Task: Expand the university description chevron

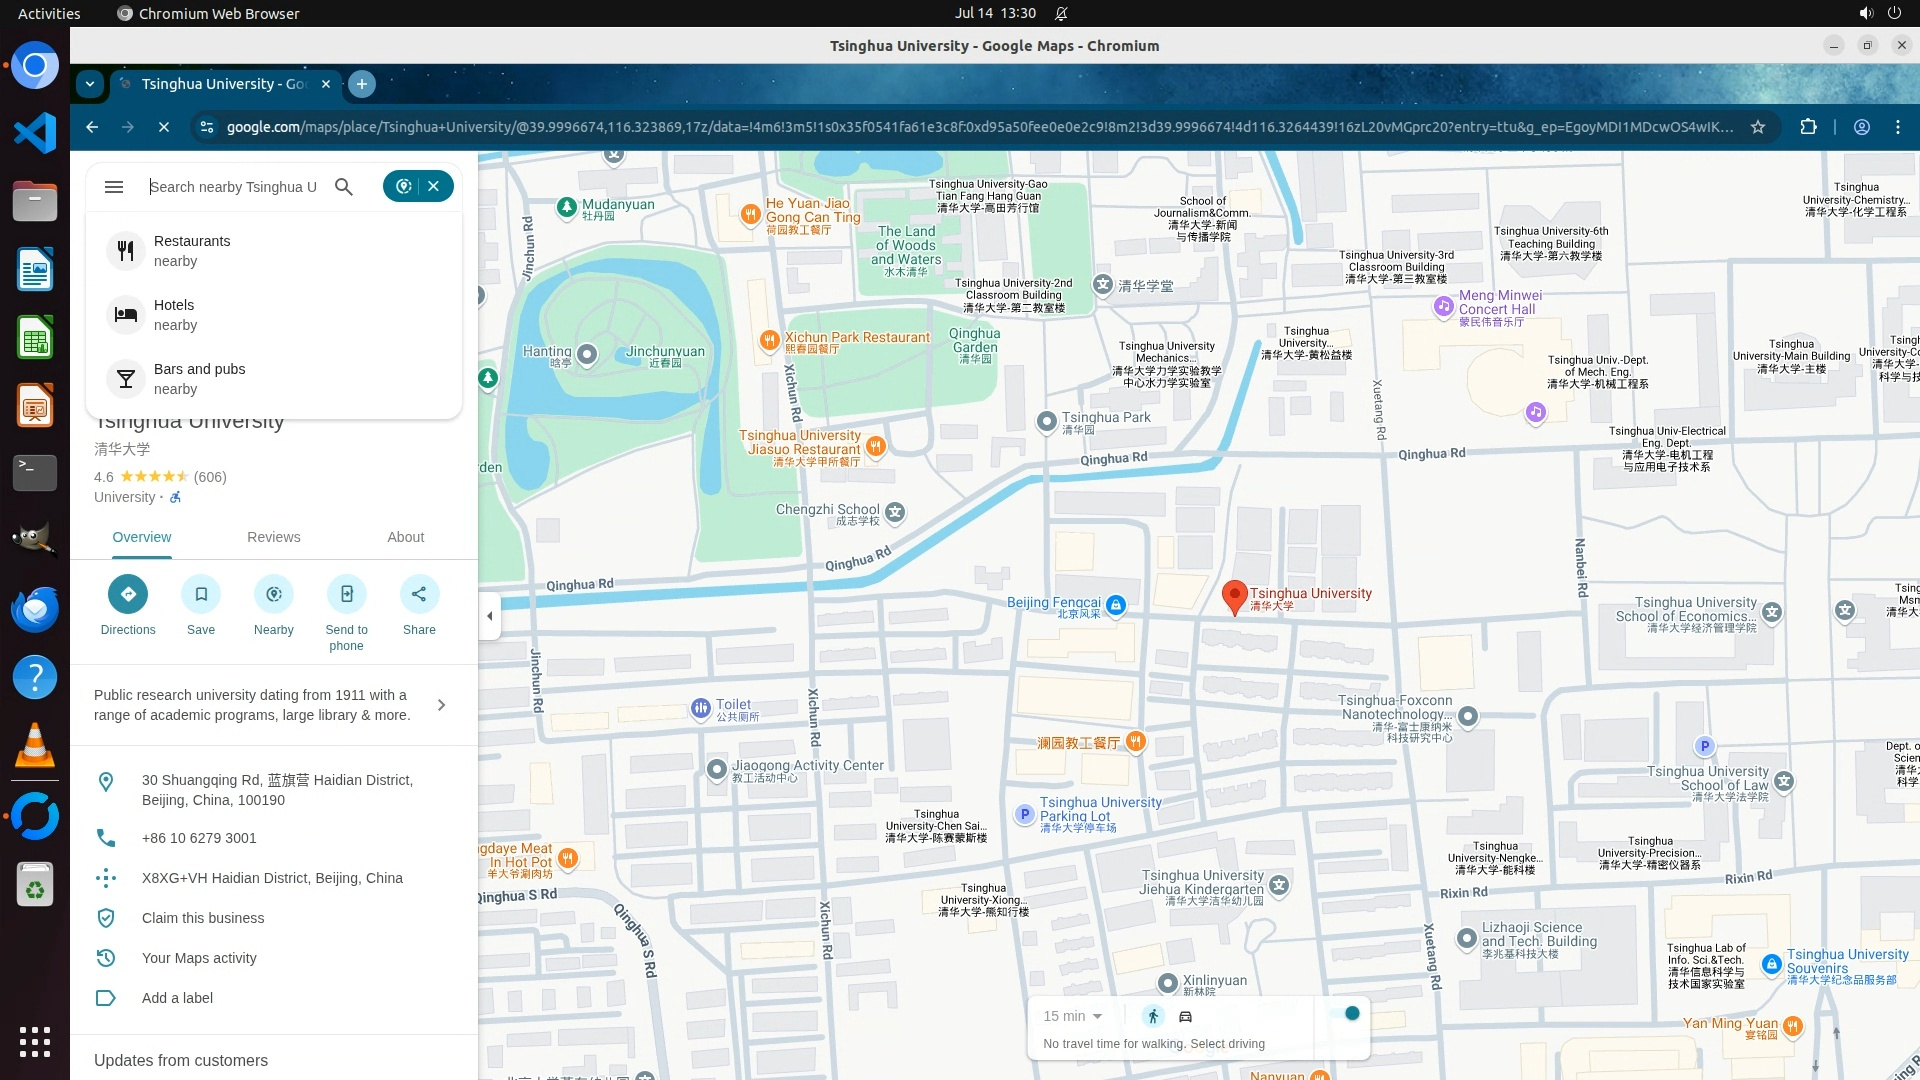Action: tap(441, 705)
